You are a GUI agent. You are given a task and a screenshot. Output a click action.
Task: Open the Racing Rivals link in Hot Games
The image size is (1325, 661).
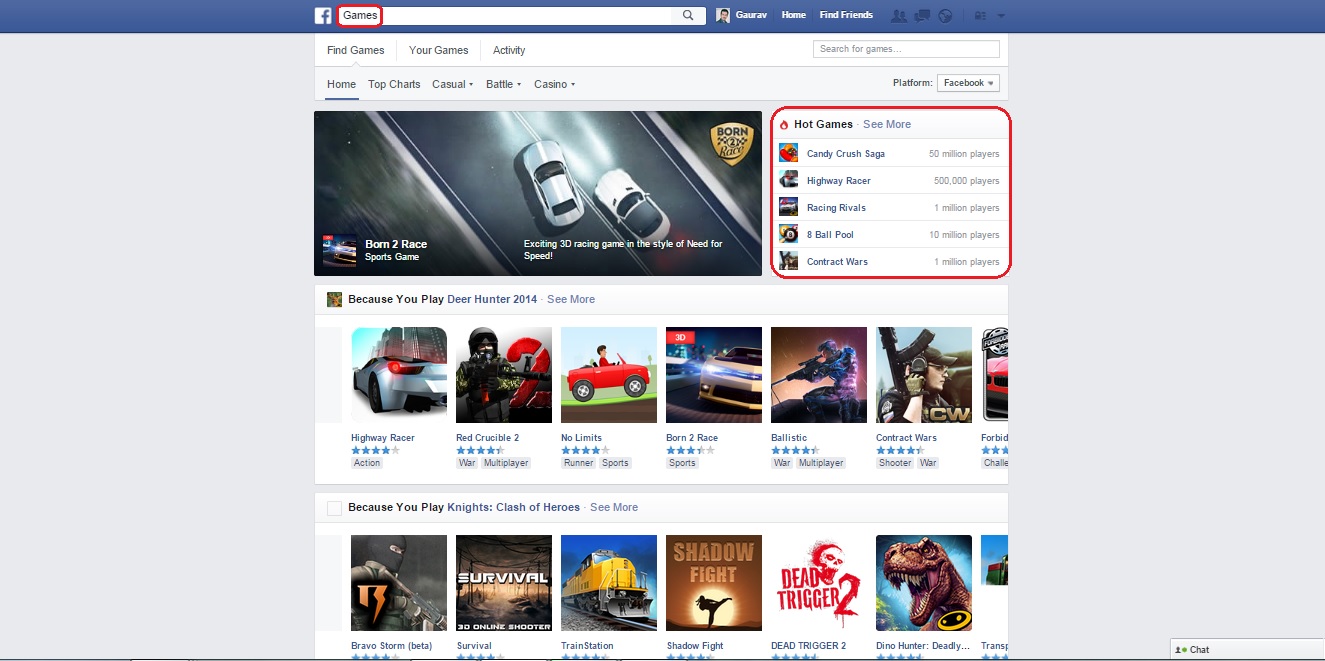coord(836,208)
